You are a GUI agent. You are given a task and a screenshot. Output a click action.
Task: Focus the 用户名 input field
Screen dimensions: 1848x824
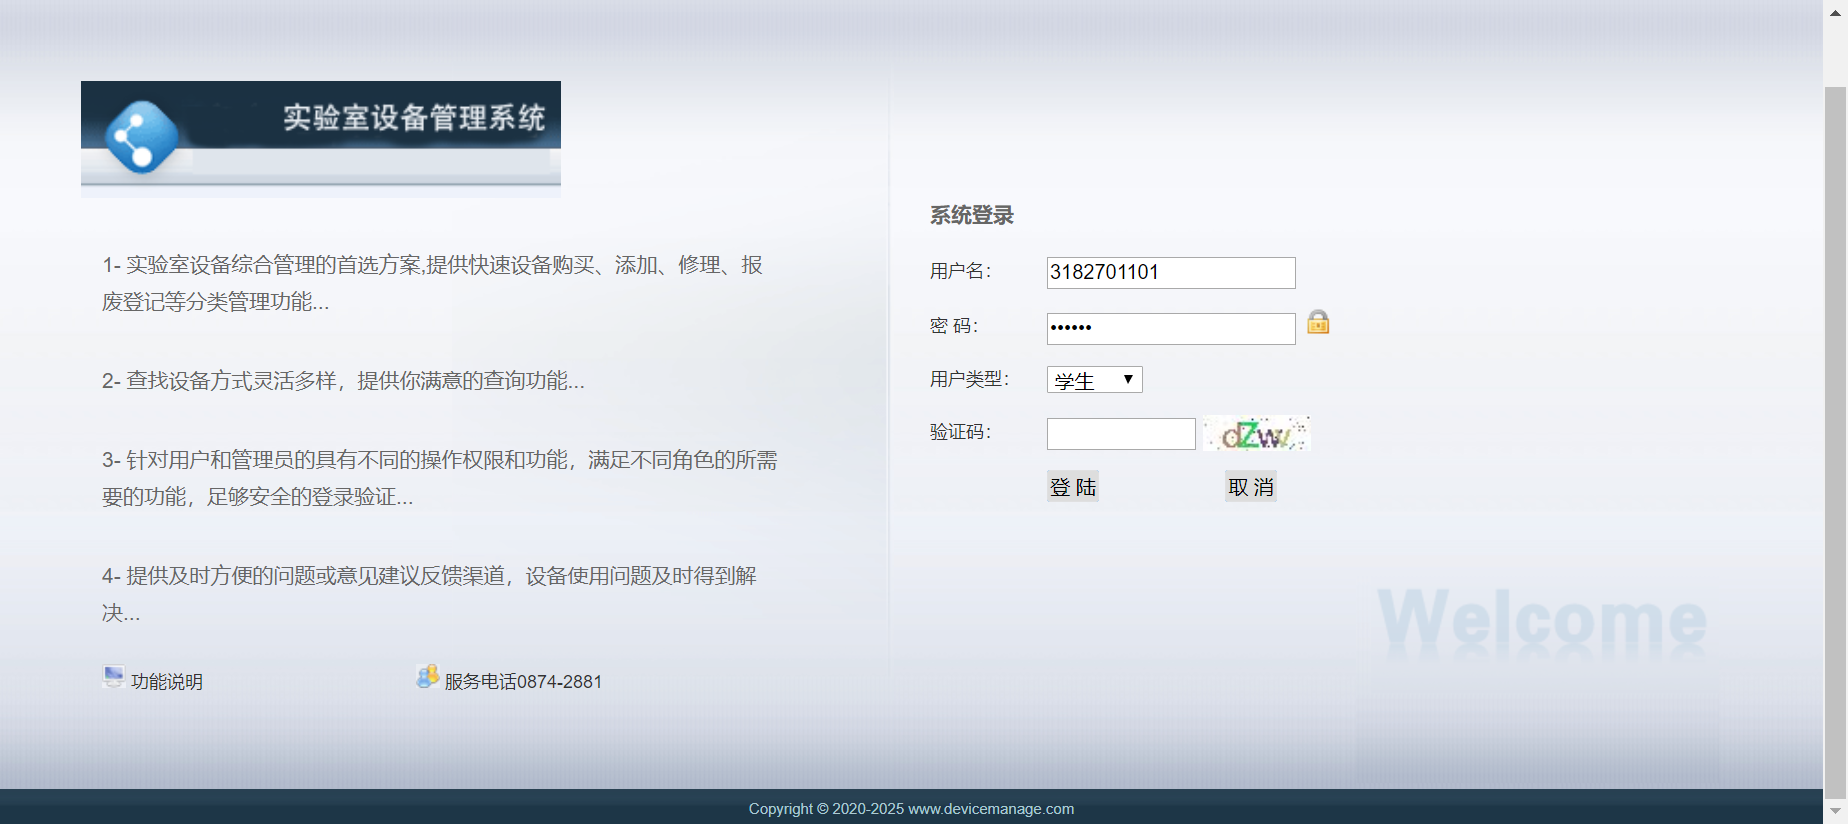point(1171,273)
